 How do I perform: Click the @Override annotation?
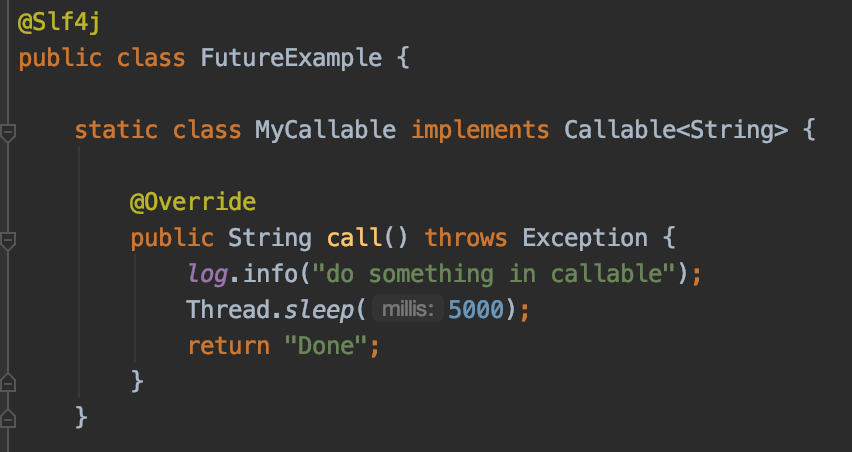[193, 202]
